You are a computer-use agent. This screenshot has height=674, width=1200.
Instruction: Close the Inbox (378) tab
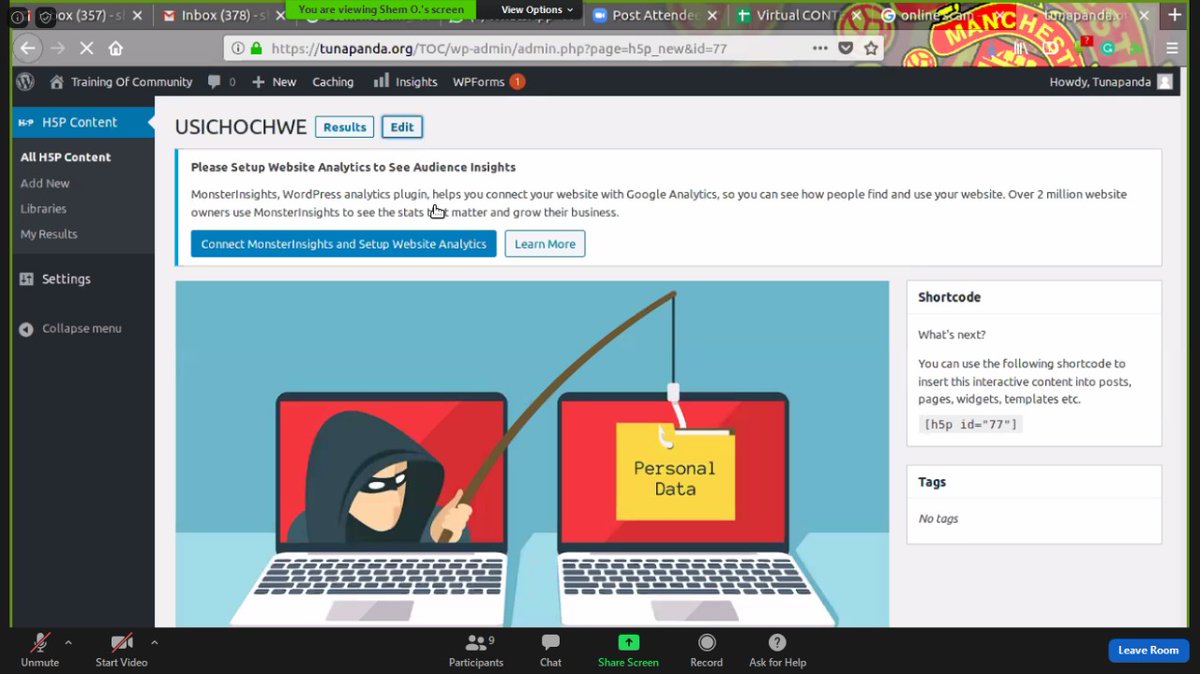(283, 15)
